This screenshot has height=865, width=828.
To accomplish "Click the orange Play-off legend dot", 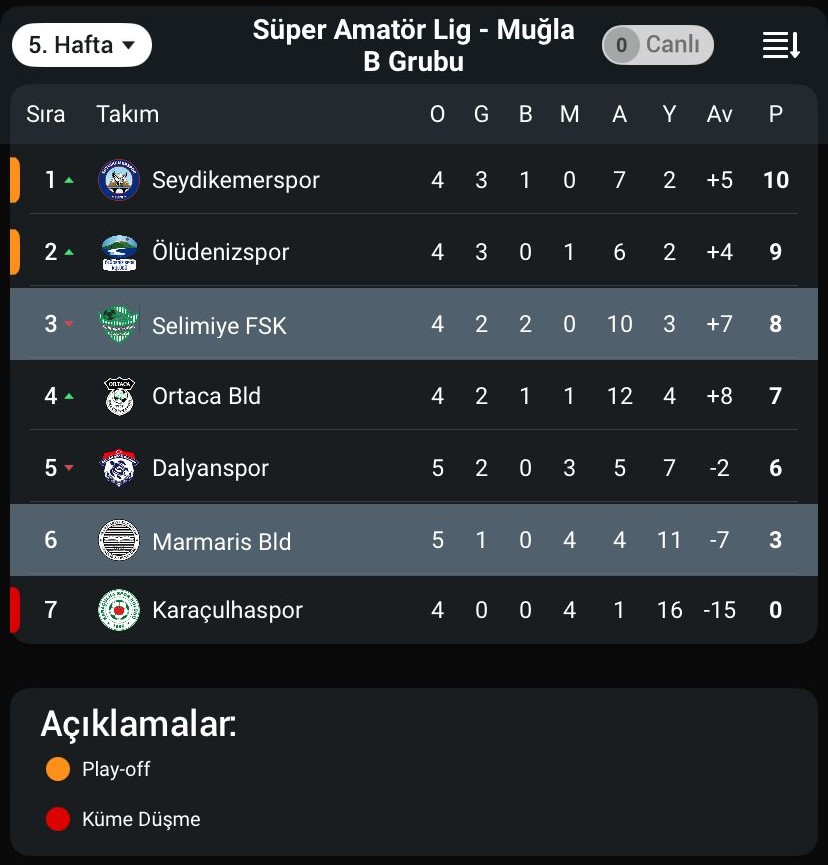I will pos(58,769).
